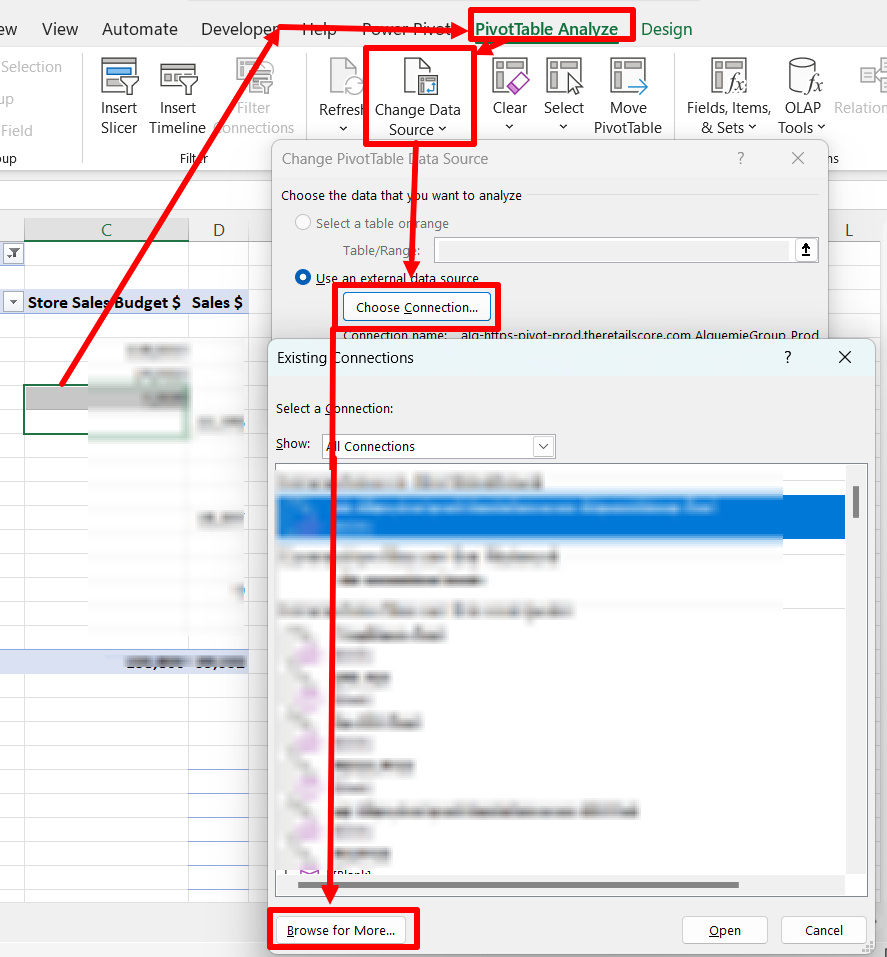
Task: Open Fields, Items, & Sets
Action: [x=728, y=78]
